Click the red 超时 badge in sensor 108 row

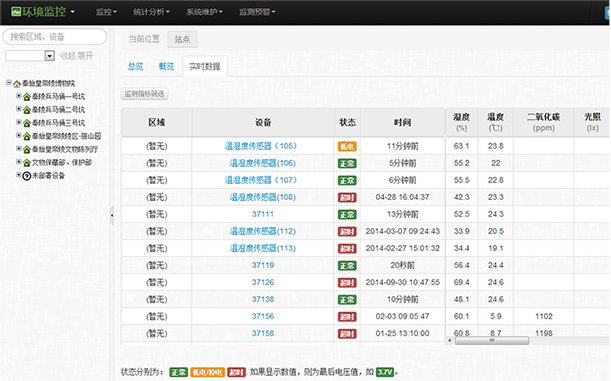[347, 198]
